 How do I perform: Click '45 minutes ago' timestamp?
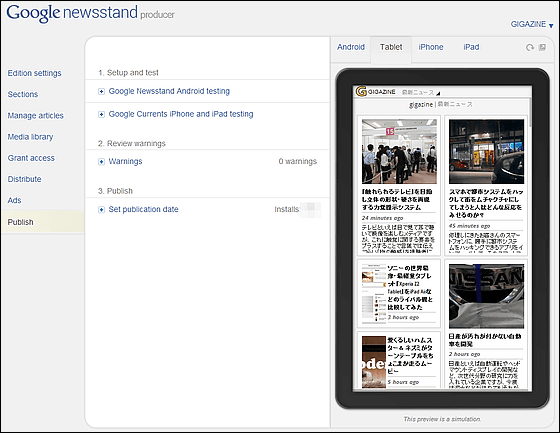tap(469, 226)
